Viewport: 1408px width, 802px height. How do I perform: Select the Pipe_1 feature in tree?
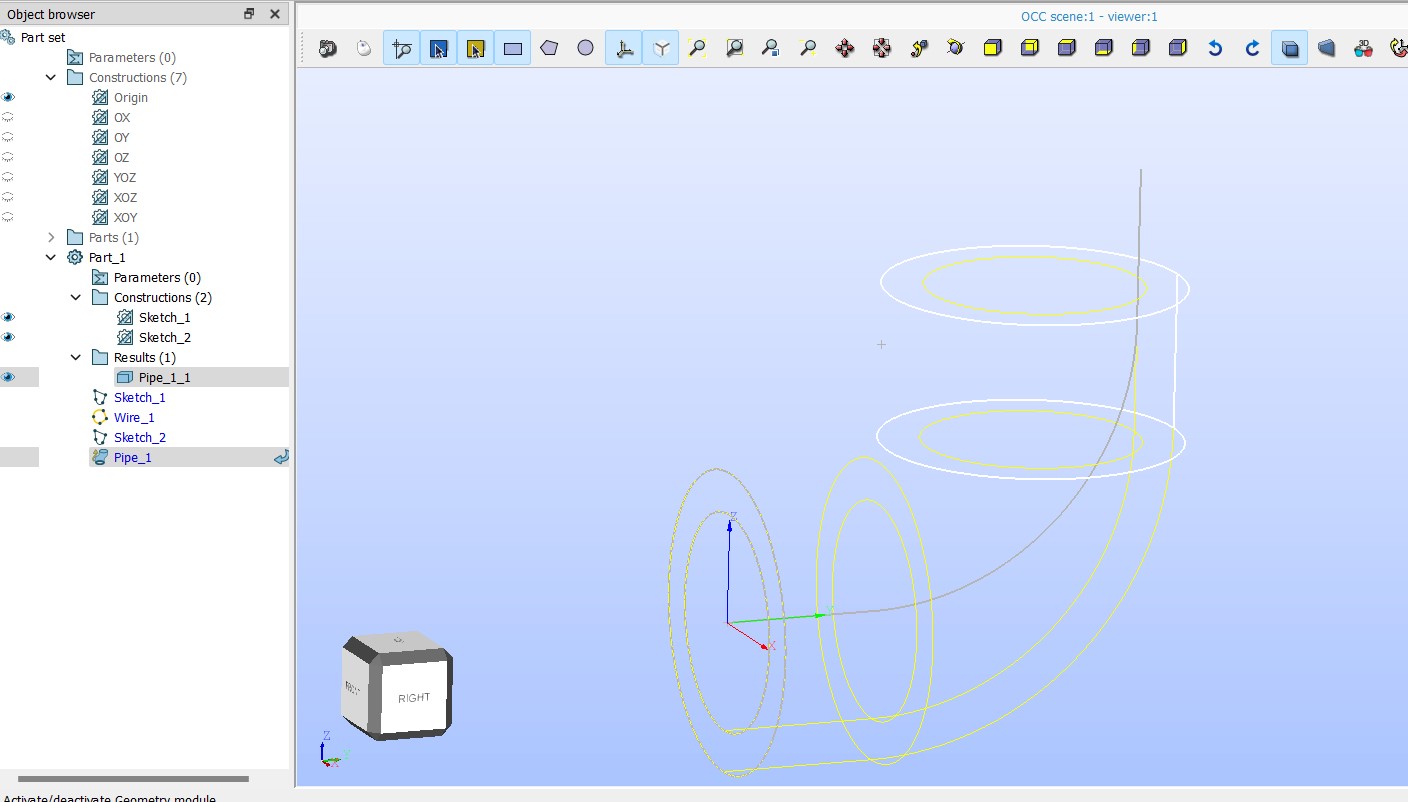(133, 457)
